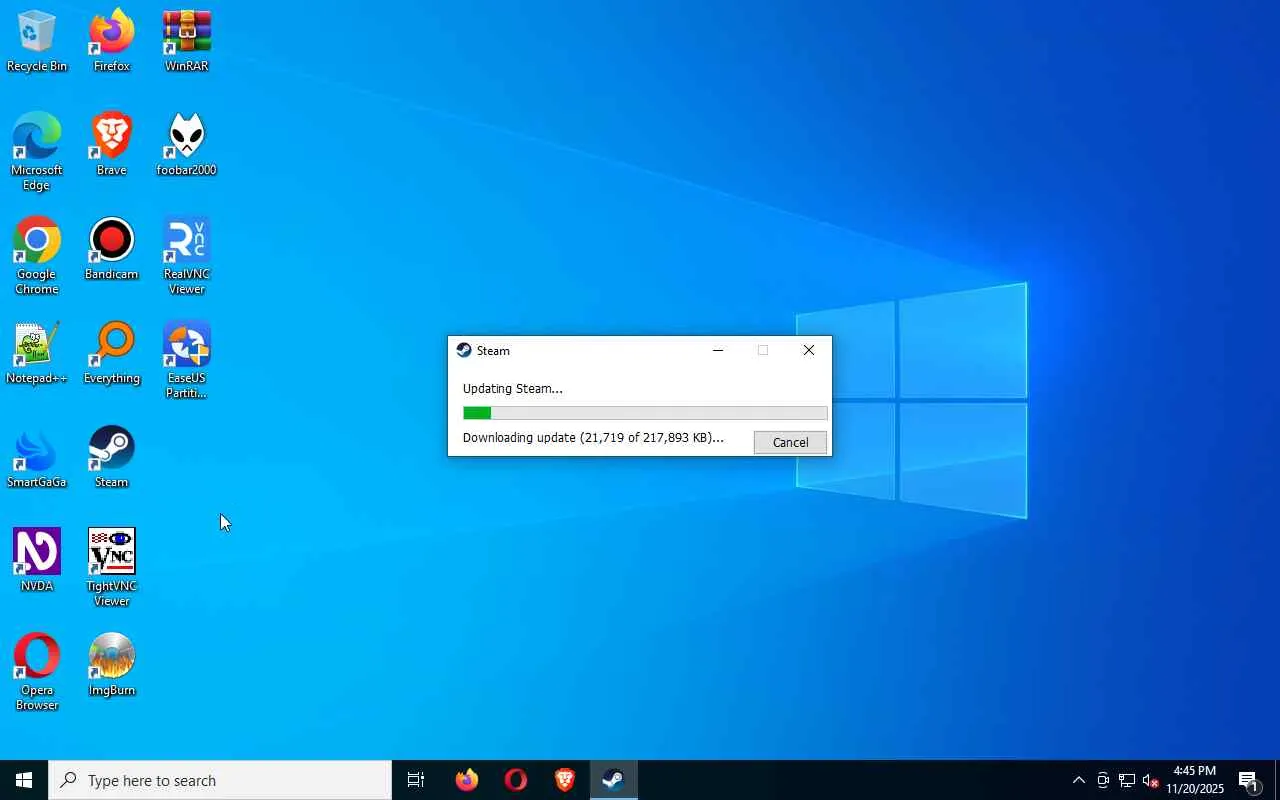Open the Meet Now tray icon
Screen dimensions: 1280x800
(x=1103, y=780)
